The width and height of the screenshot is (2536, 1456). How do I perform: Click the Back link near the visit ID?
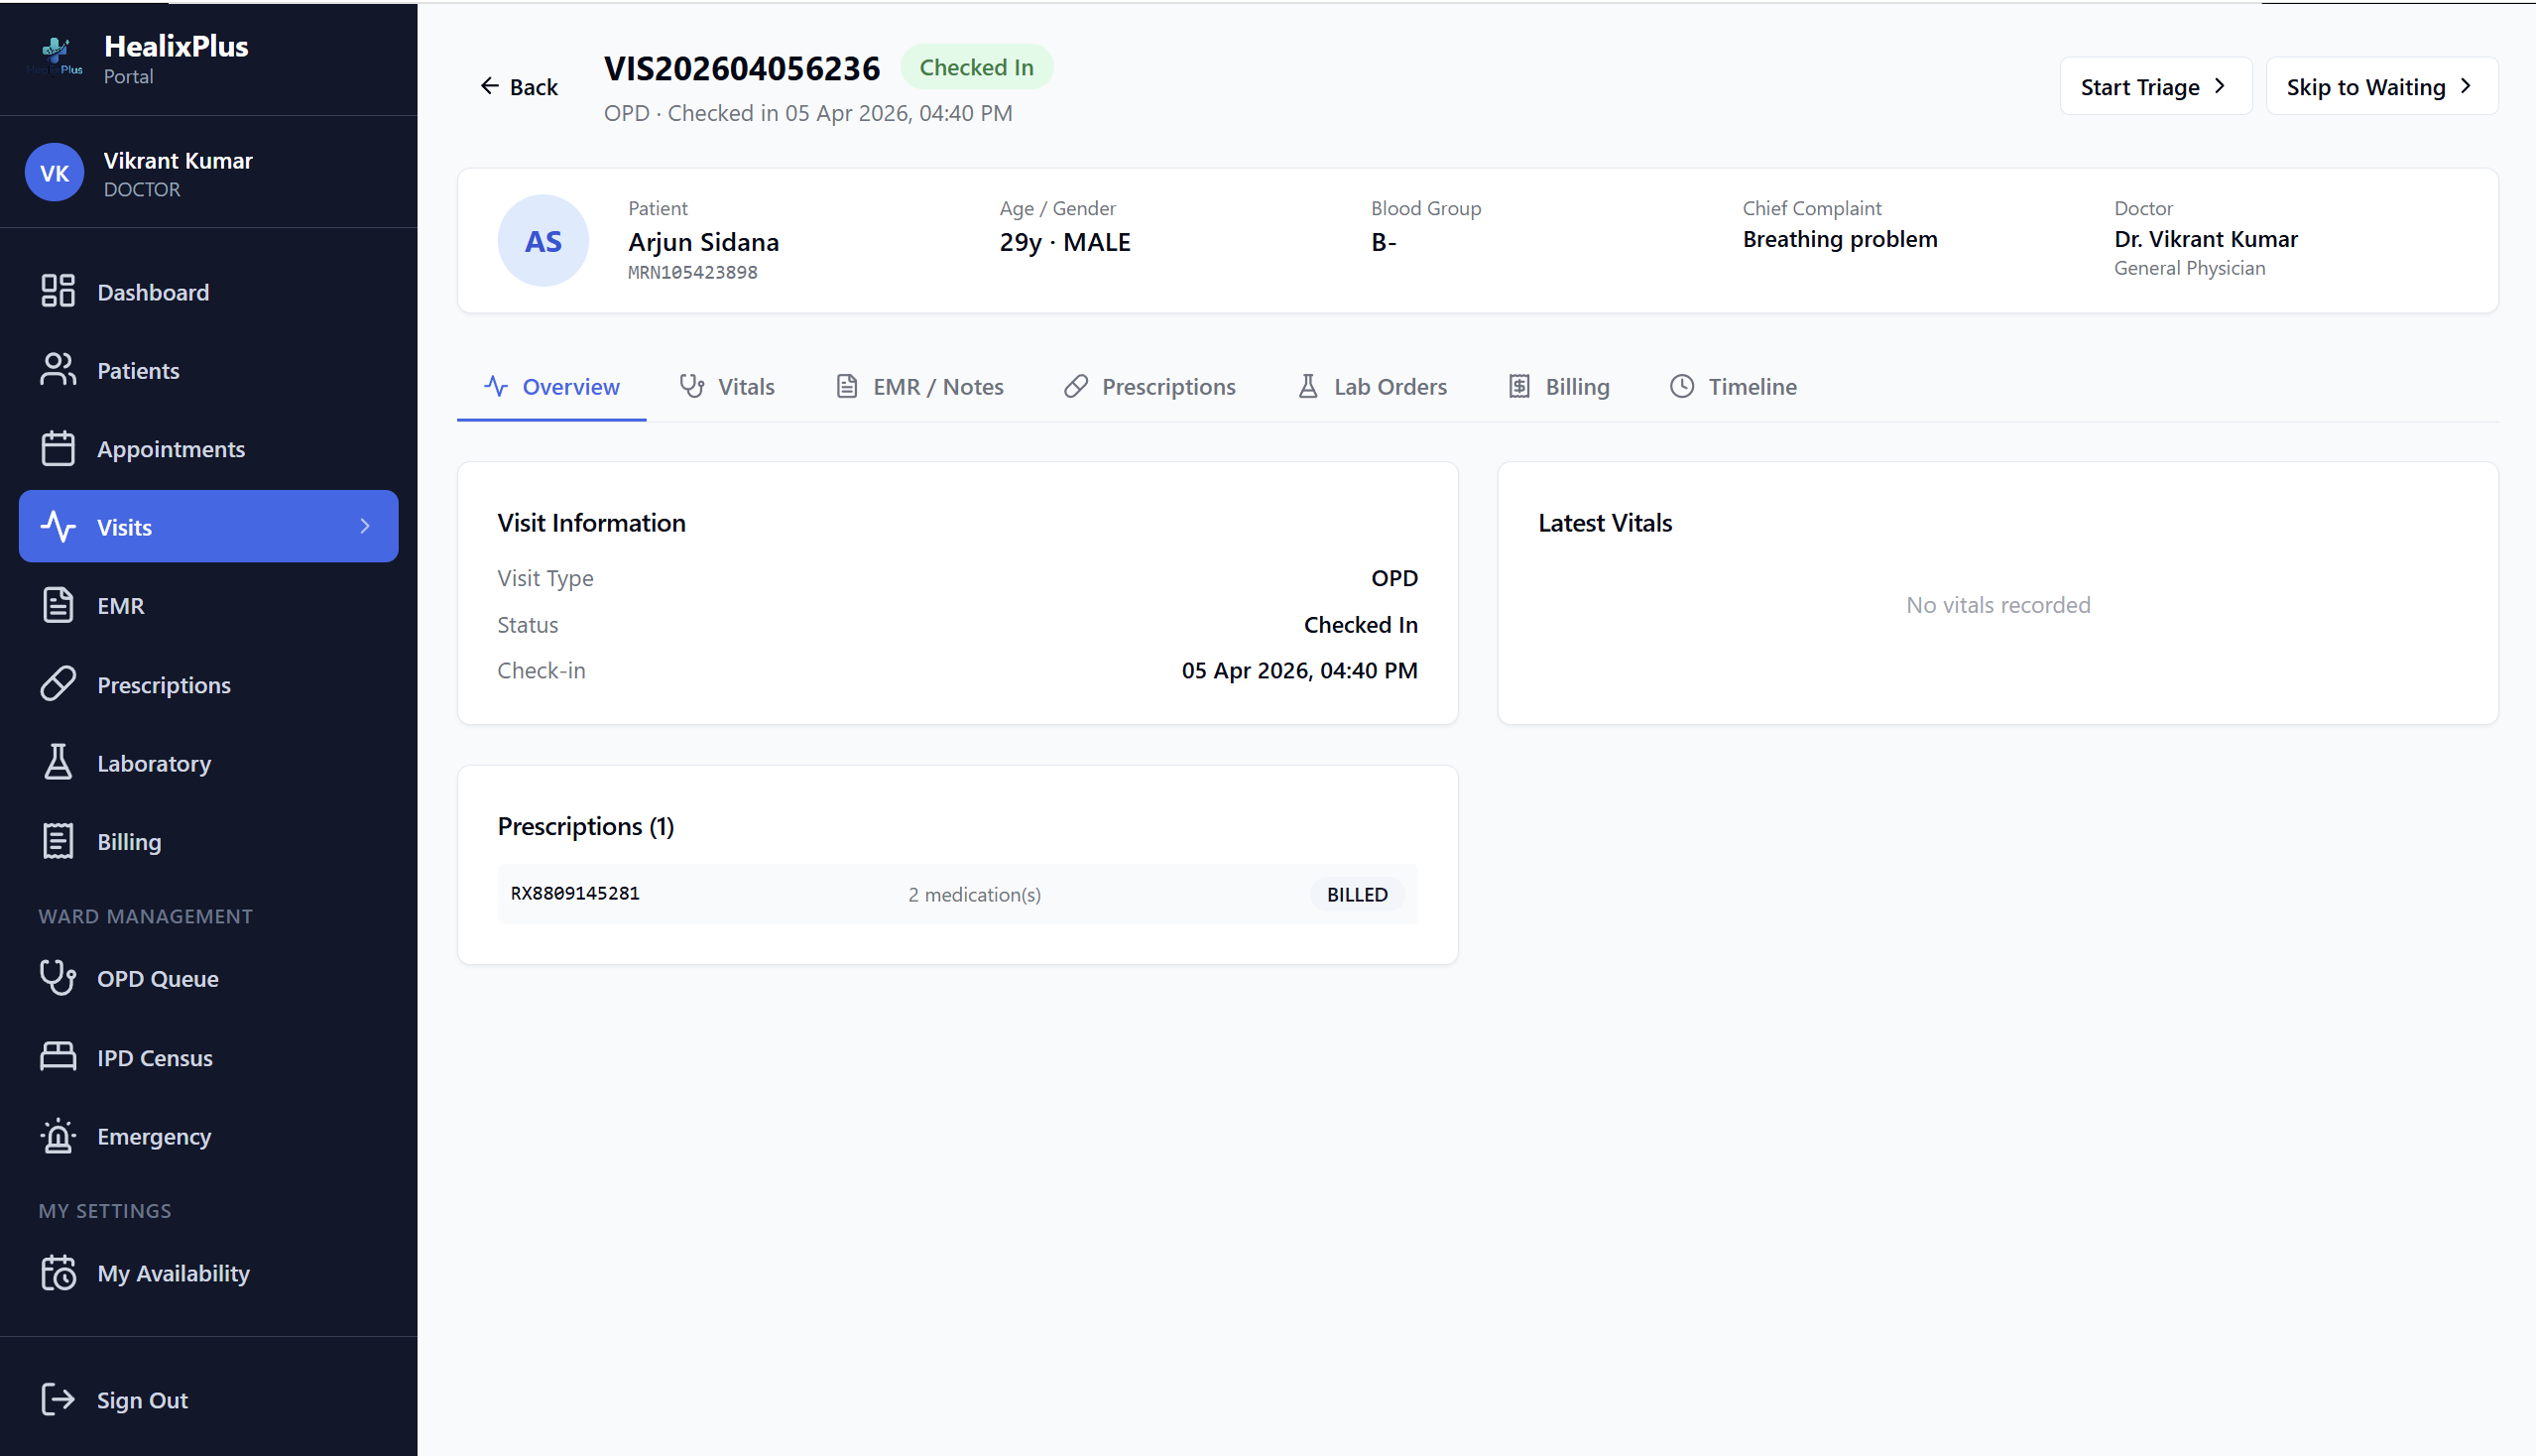[x=519, y=86]
